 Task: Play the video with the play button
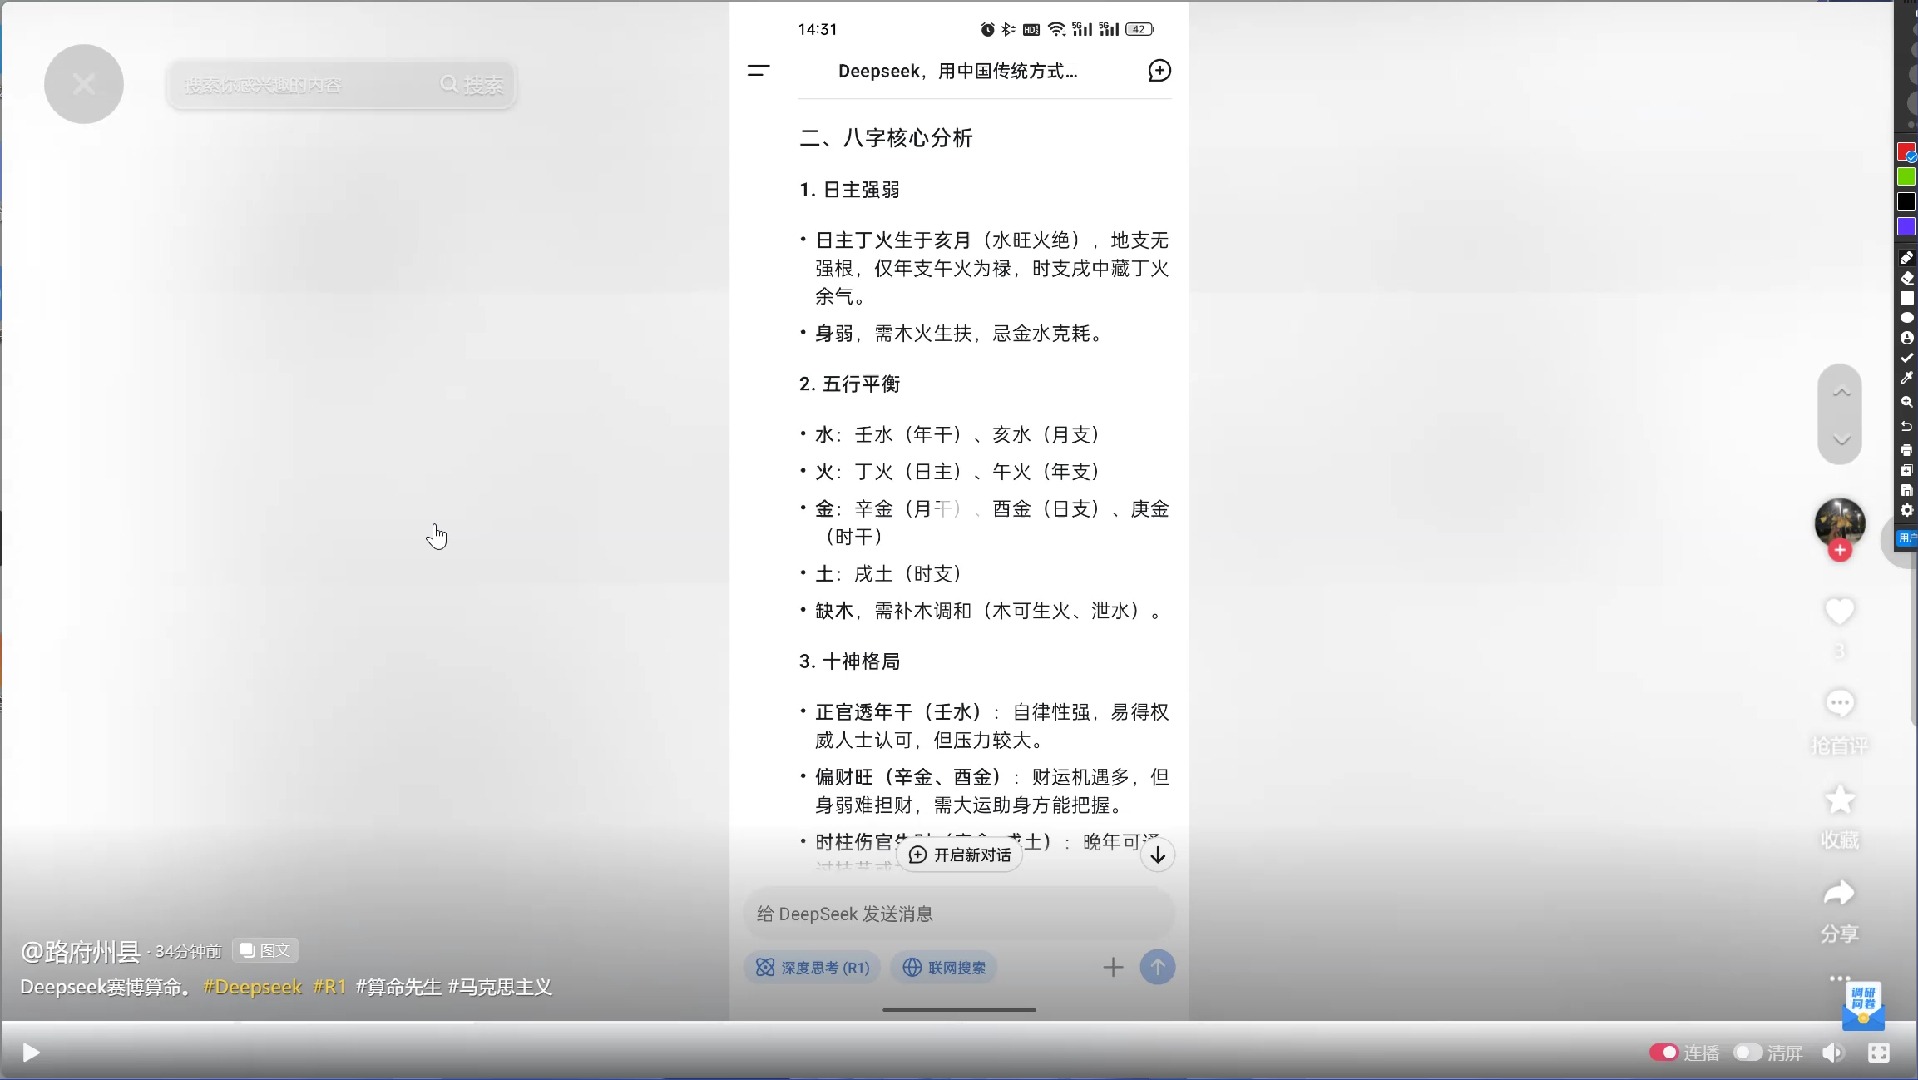point(31,1053)
